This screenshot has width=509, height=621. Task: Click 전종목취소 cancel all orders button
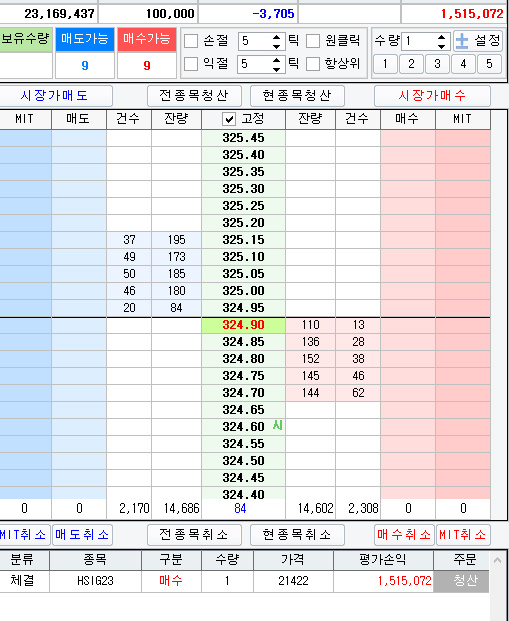coord(194,535)
